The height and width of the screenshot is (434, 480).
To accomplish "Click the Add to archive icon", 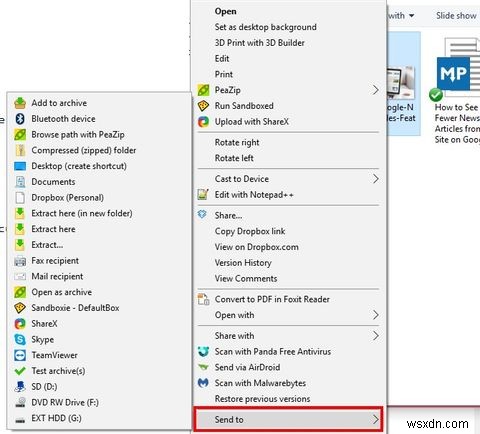I will (20, 103).
